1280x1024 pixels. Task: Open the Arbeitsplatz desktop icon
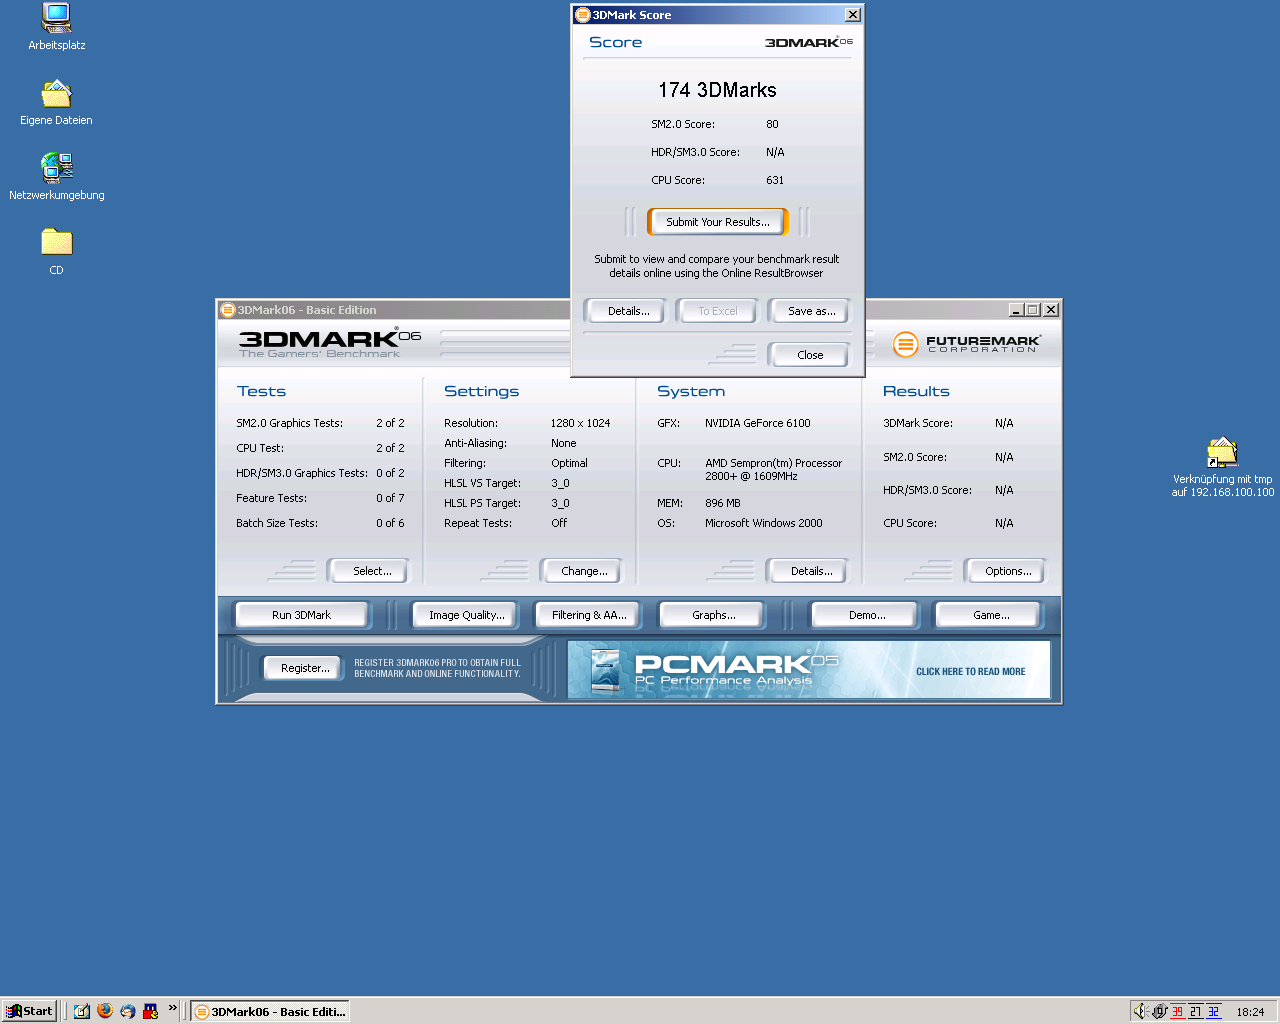(x=57, y=26)
